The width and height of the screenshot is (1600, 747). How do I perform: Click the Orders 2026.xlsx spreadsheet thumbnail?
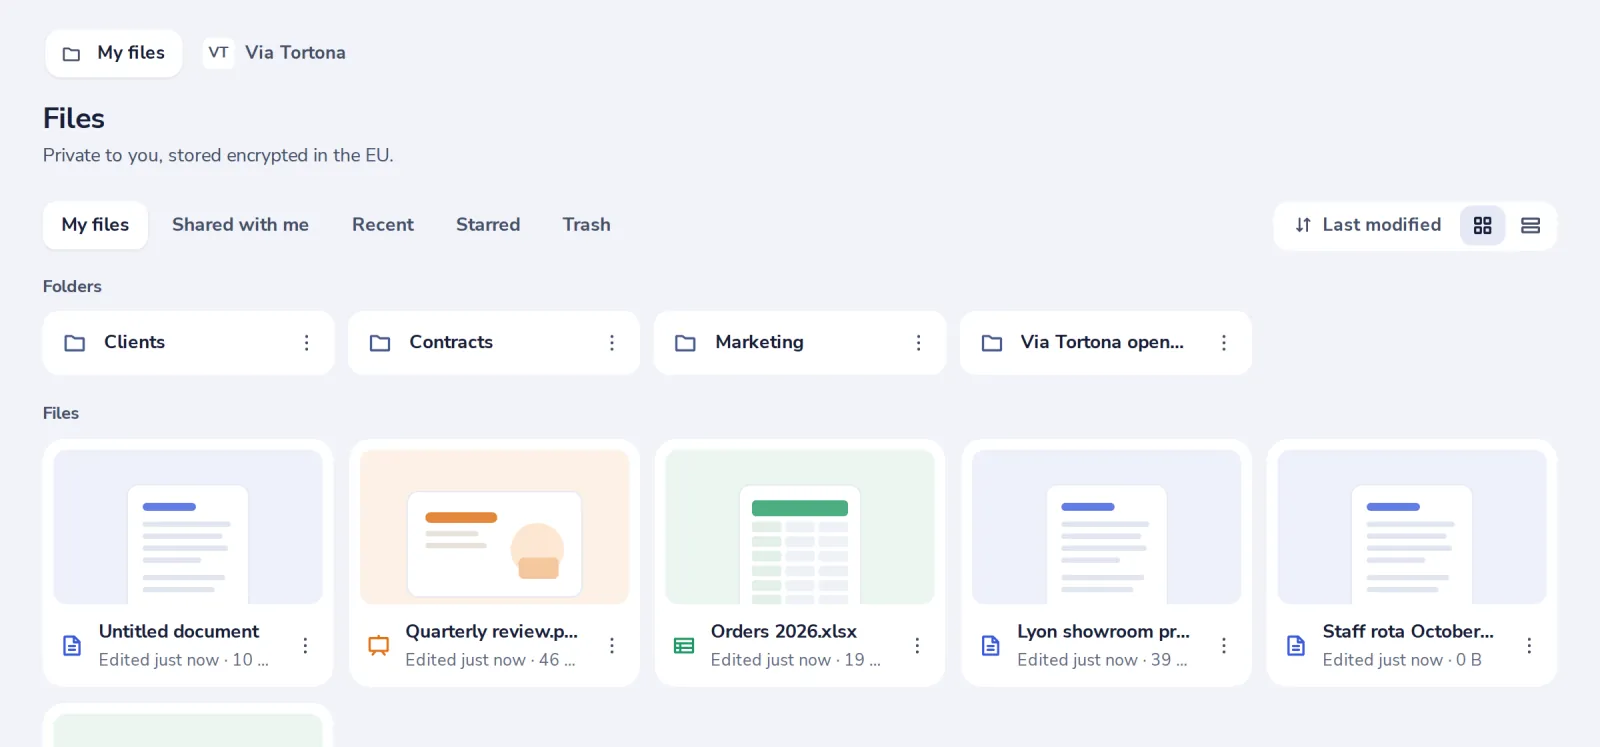point(800,527)
